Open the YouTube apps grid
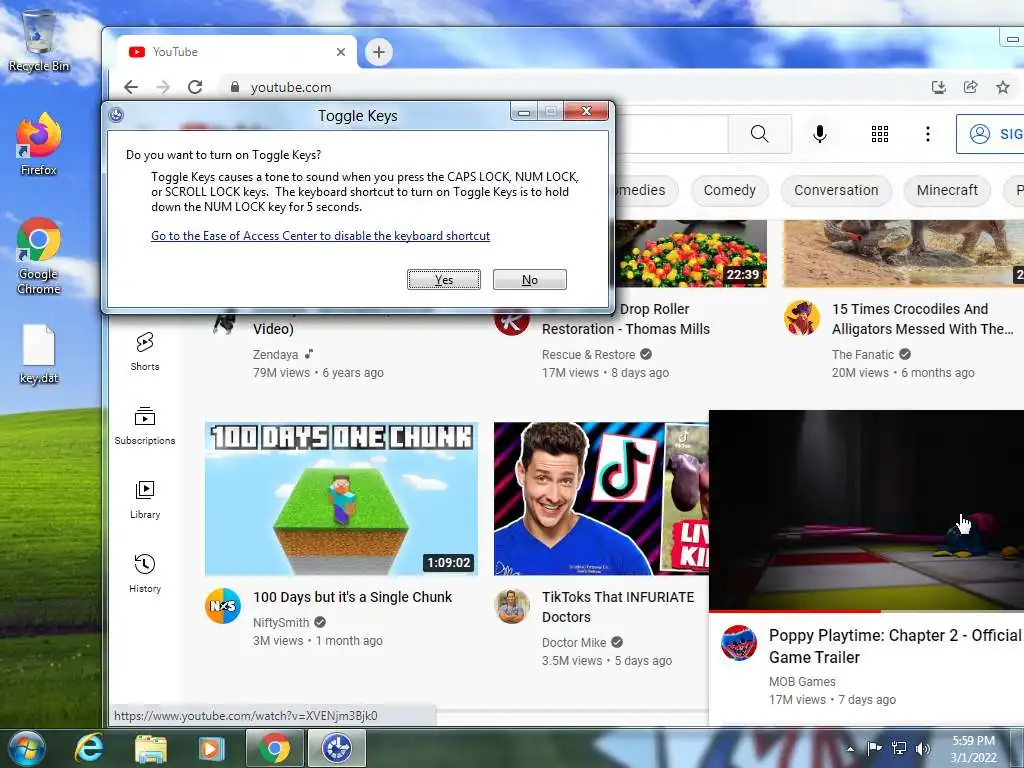 pyautogui.click(x=880, y=134)
